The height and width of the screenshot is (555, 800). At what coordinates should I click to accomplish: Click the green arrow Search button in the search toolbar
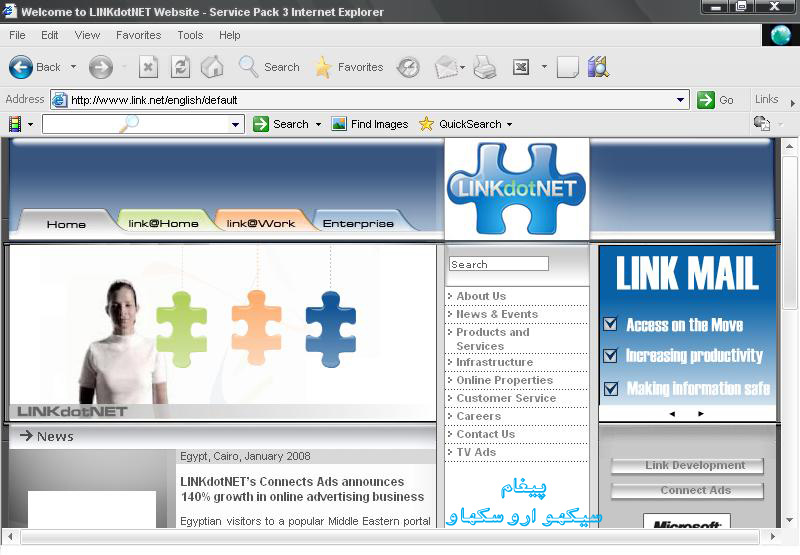[x=261, y=124]
